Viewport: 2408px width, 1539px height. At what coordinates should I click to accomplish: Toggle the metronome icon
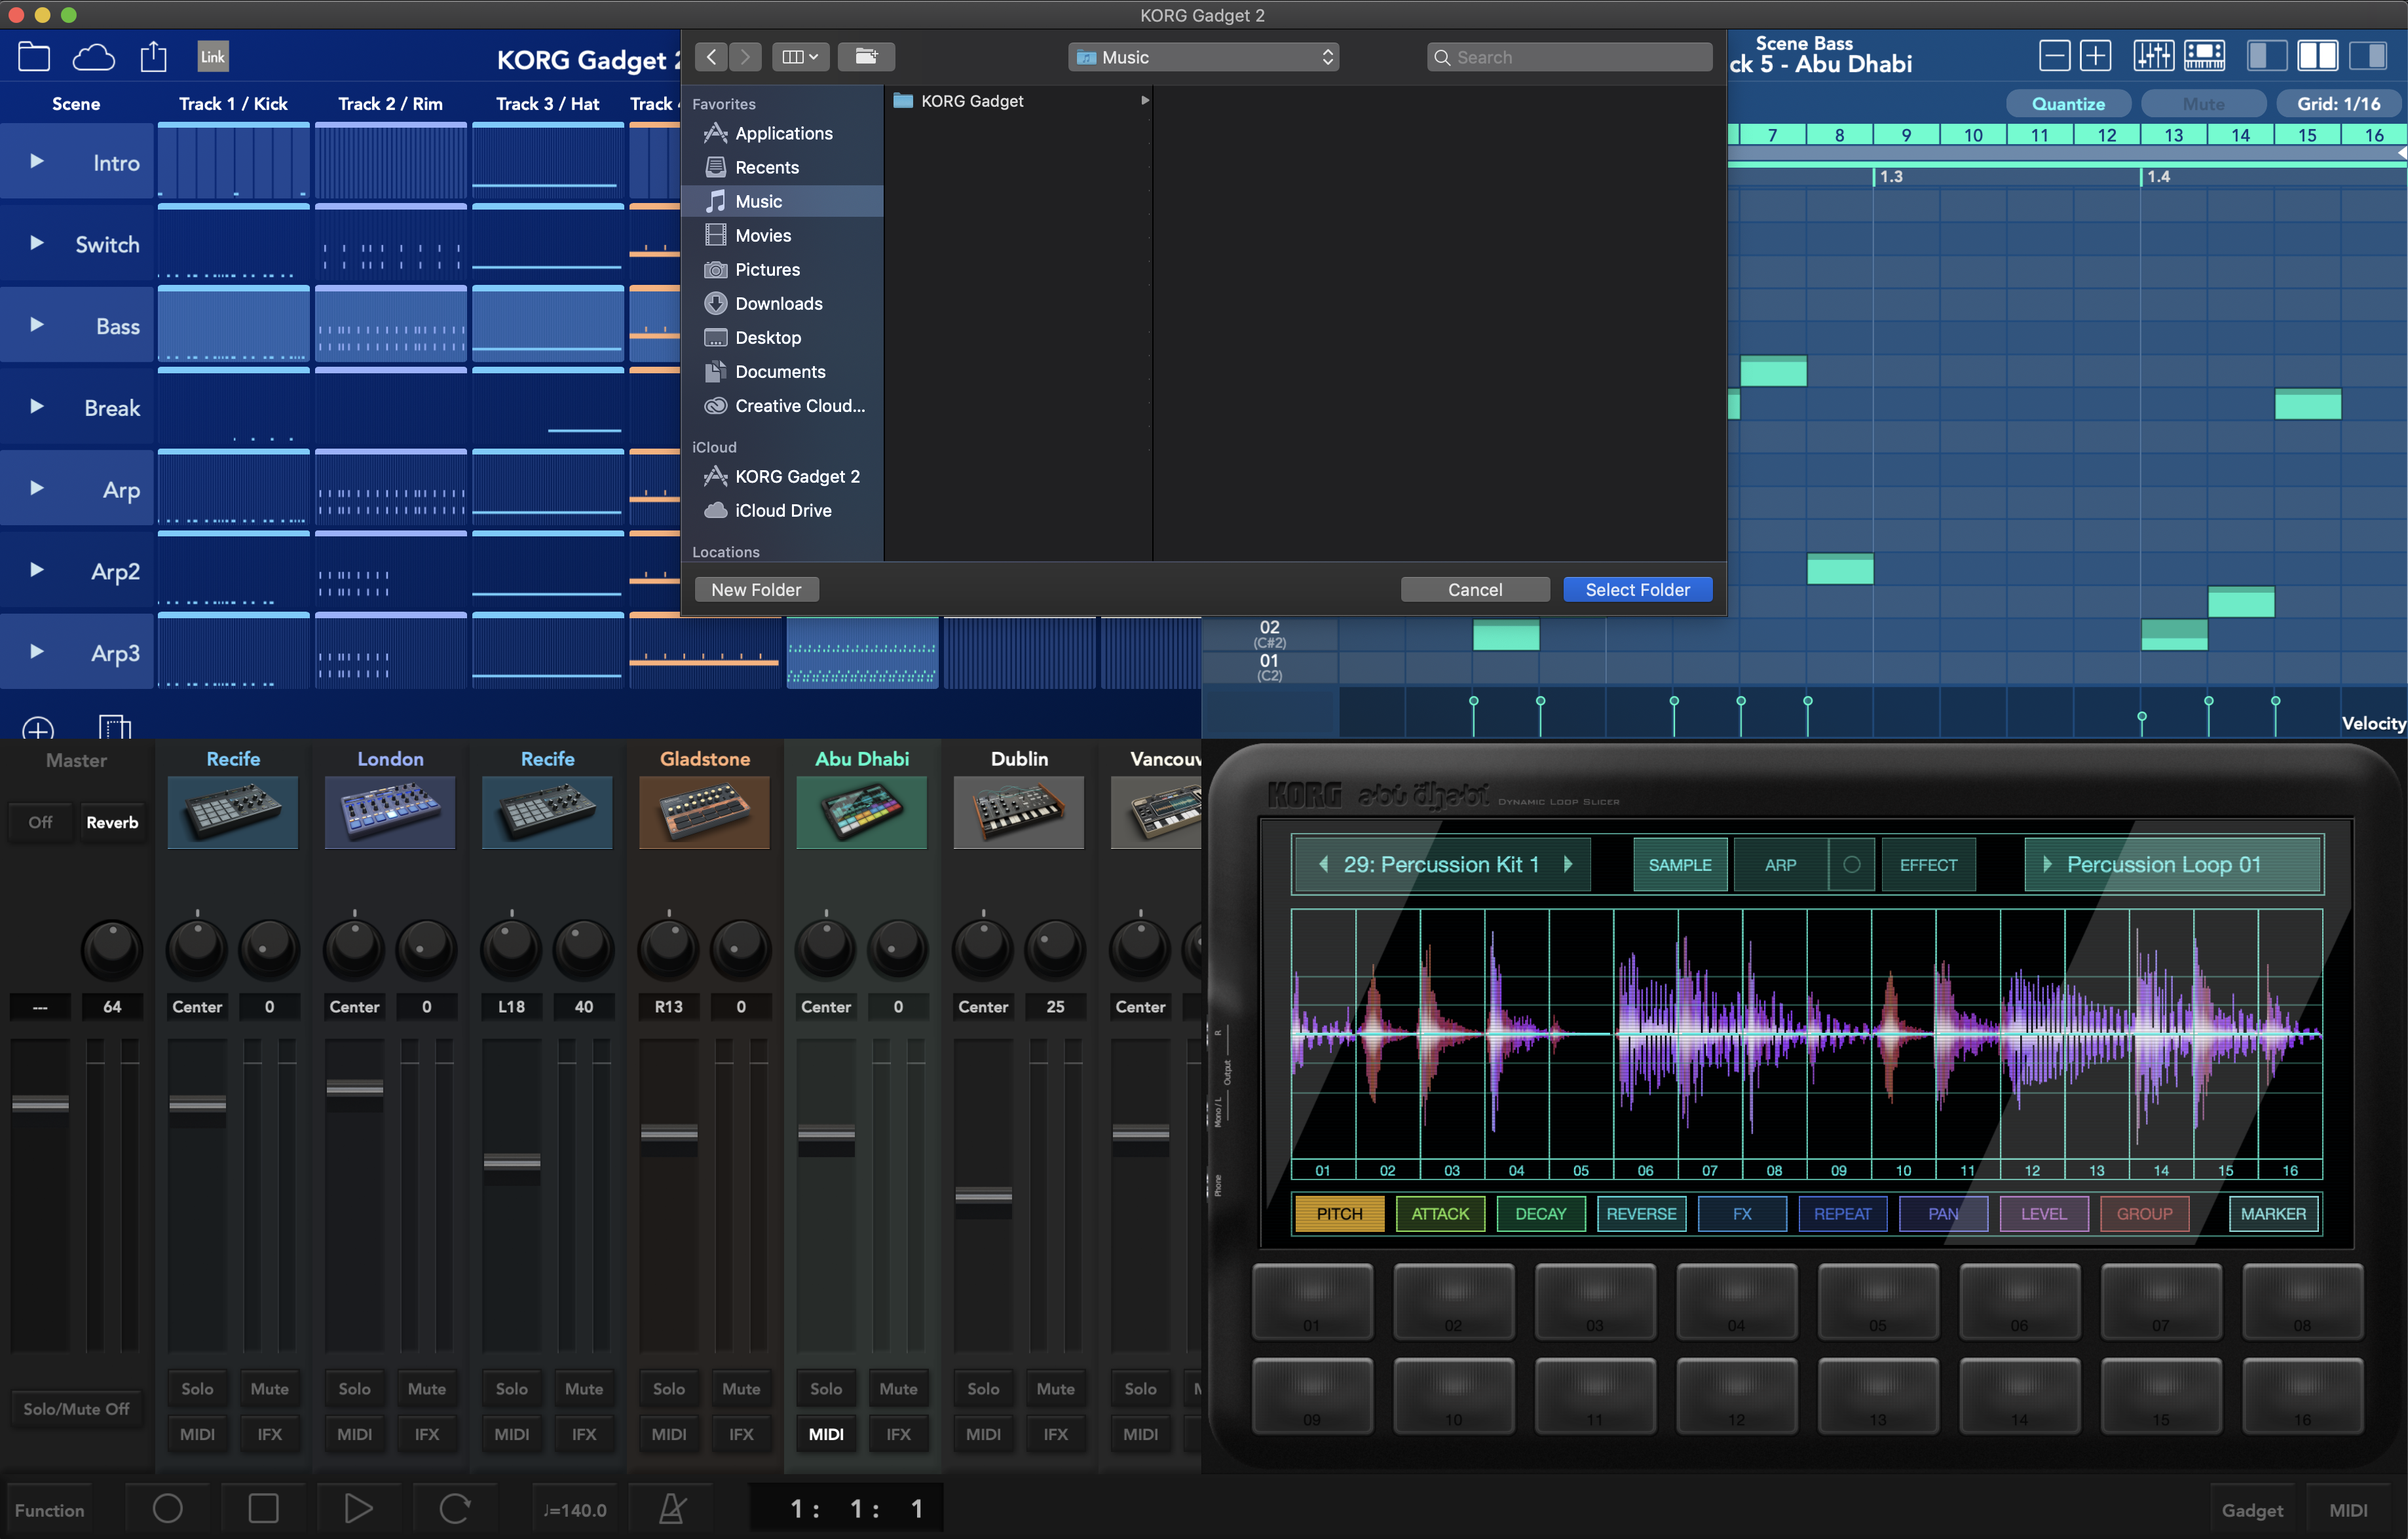point(672,1508)
